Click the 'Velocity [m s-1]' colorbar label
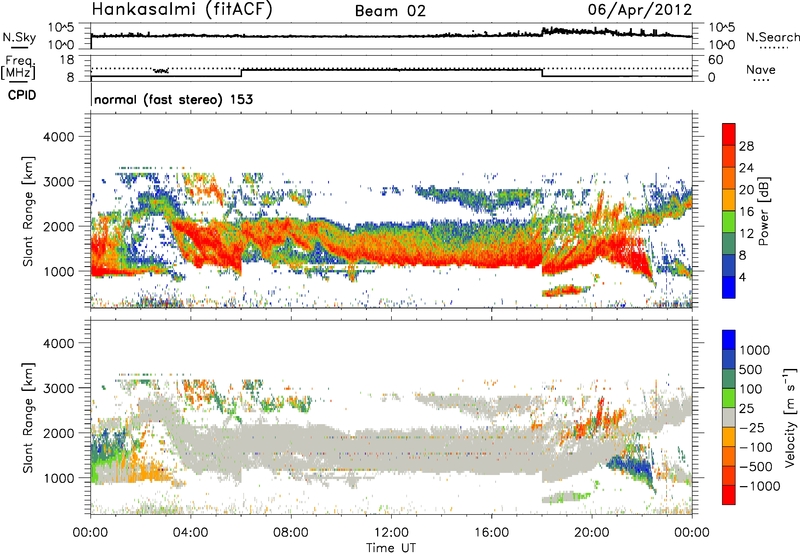800x554 pixels. [x=790, y=417]
